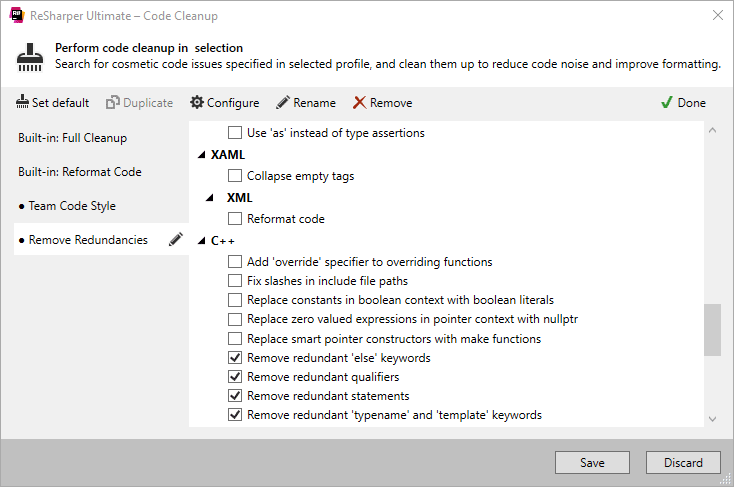Click the Rename pencil icon in toolbar

pos(283,102)
